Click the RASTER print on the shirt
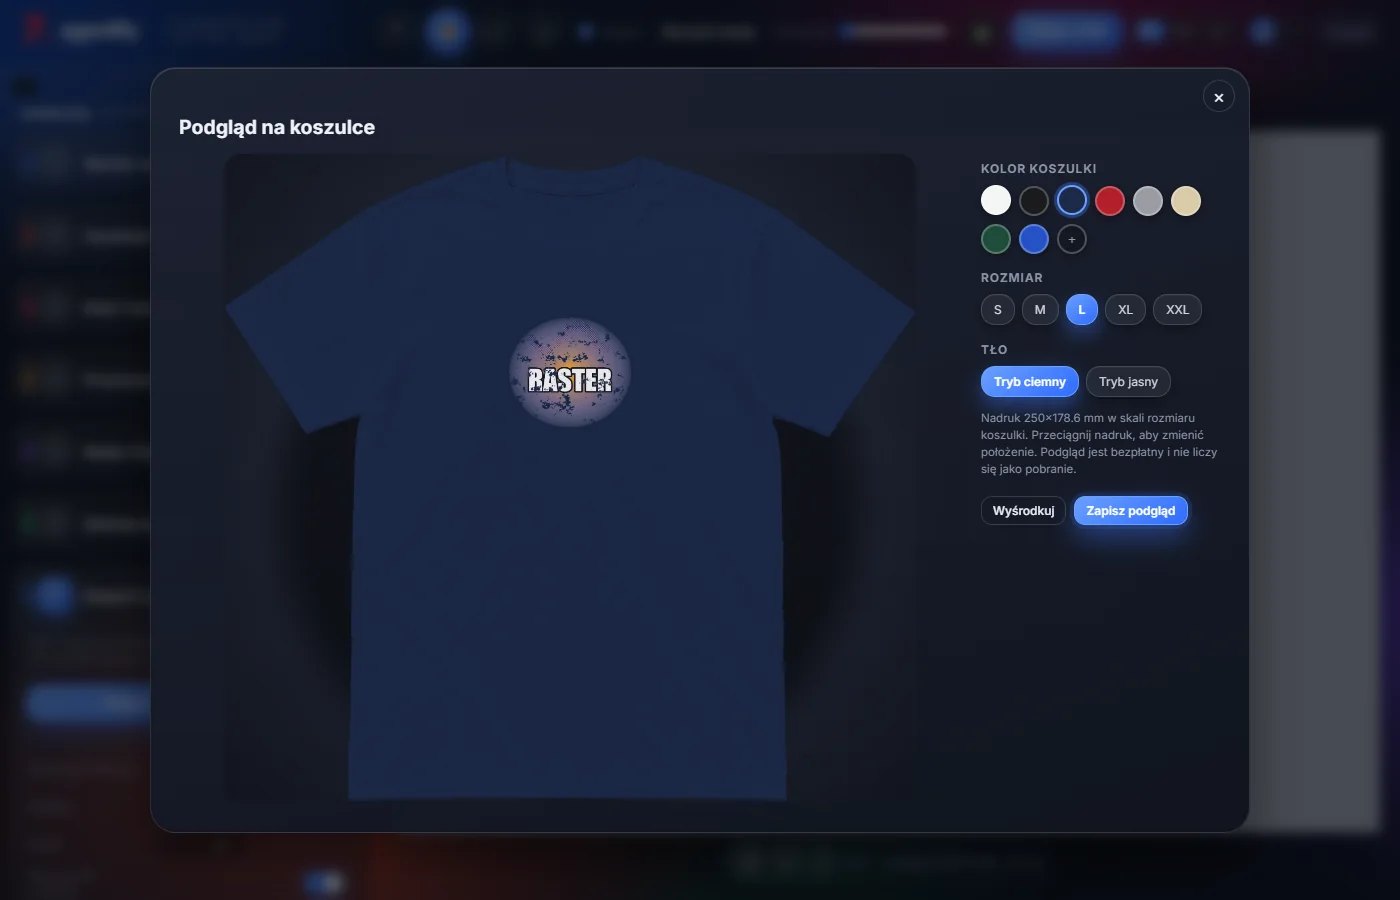 (570, 372)
